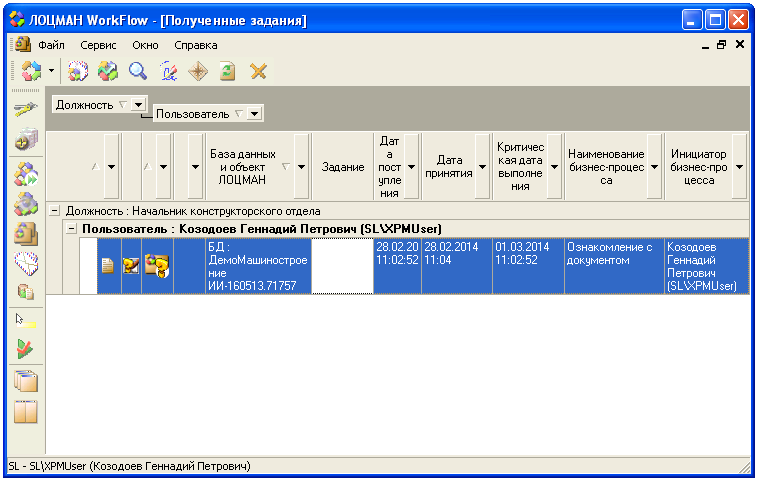Image resolution: width=759 pixels, height=483 pixels.
Task: Open filter arrow of Дата принятия column
Action: click(x=483, y=167)
